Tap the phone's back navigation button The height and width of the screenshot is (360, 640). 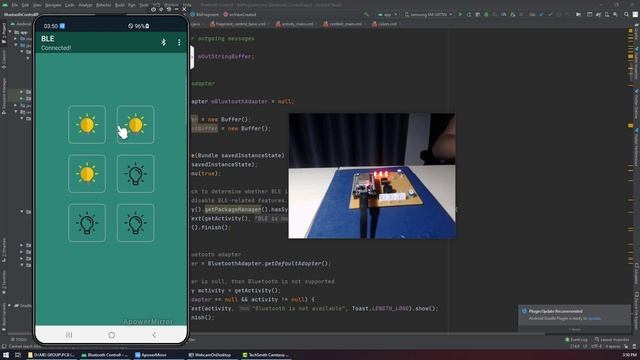154,335
